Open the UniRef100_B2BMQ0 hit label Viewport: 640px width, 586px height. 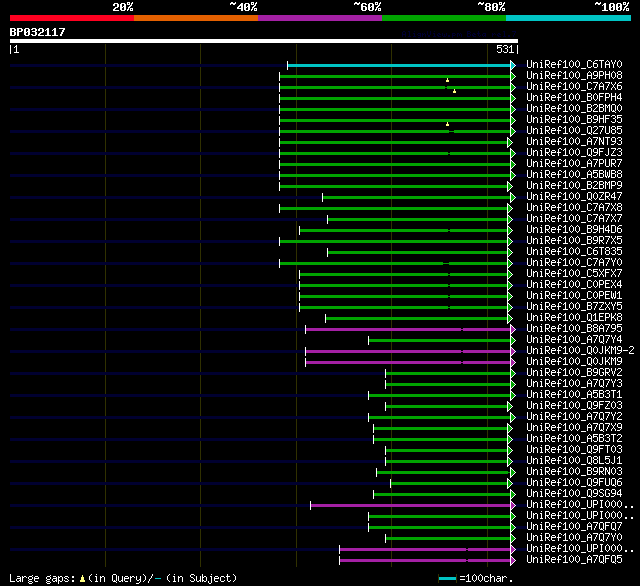click(574, 109)
